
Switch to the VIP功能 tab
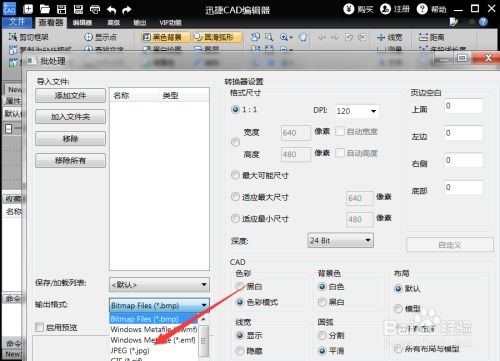[x=170, y=23]
